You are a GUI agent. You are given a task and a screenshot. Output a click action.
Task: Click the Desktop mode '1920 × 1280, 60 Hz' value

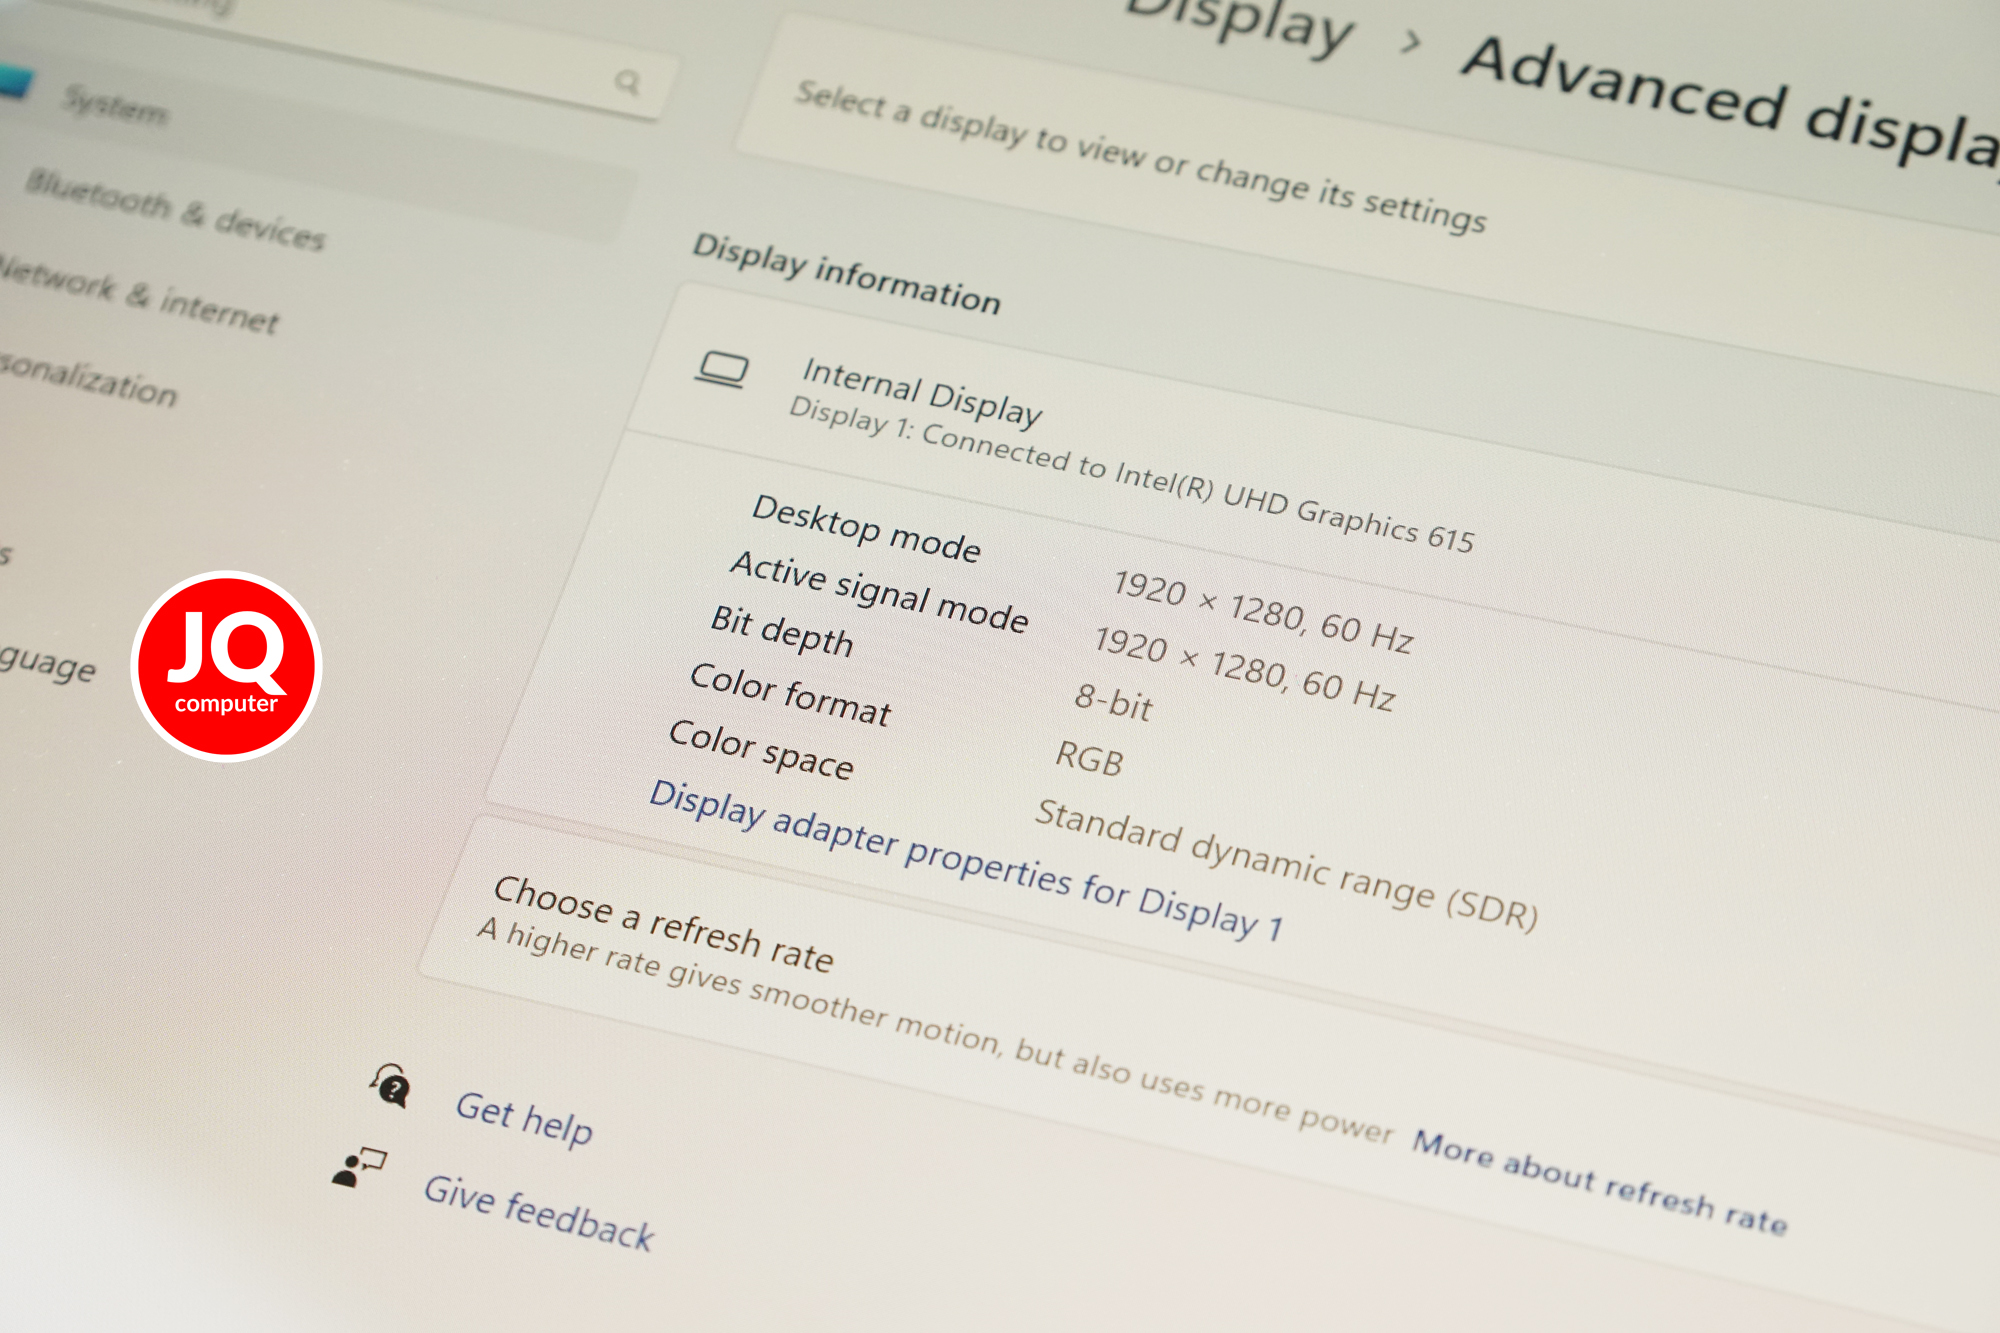click(x=1262, y=610)
